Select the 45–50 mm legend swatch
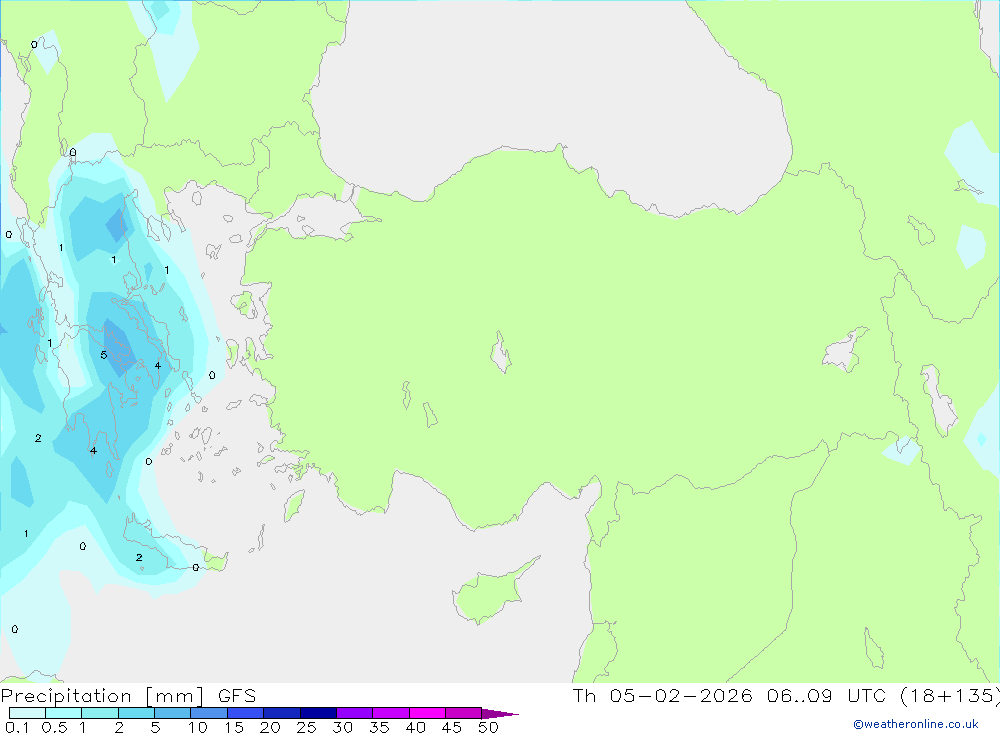 pyautogui.click(x=464, y=713)
